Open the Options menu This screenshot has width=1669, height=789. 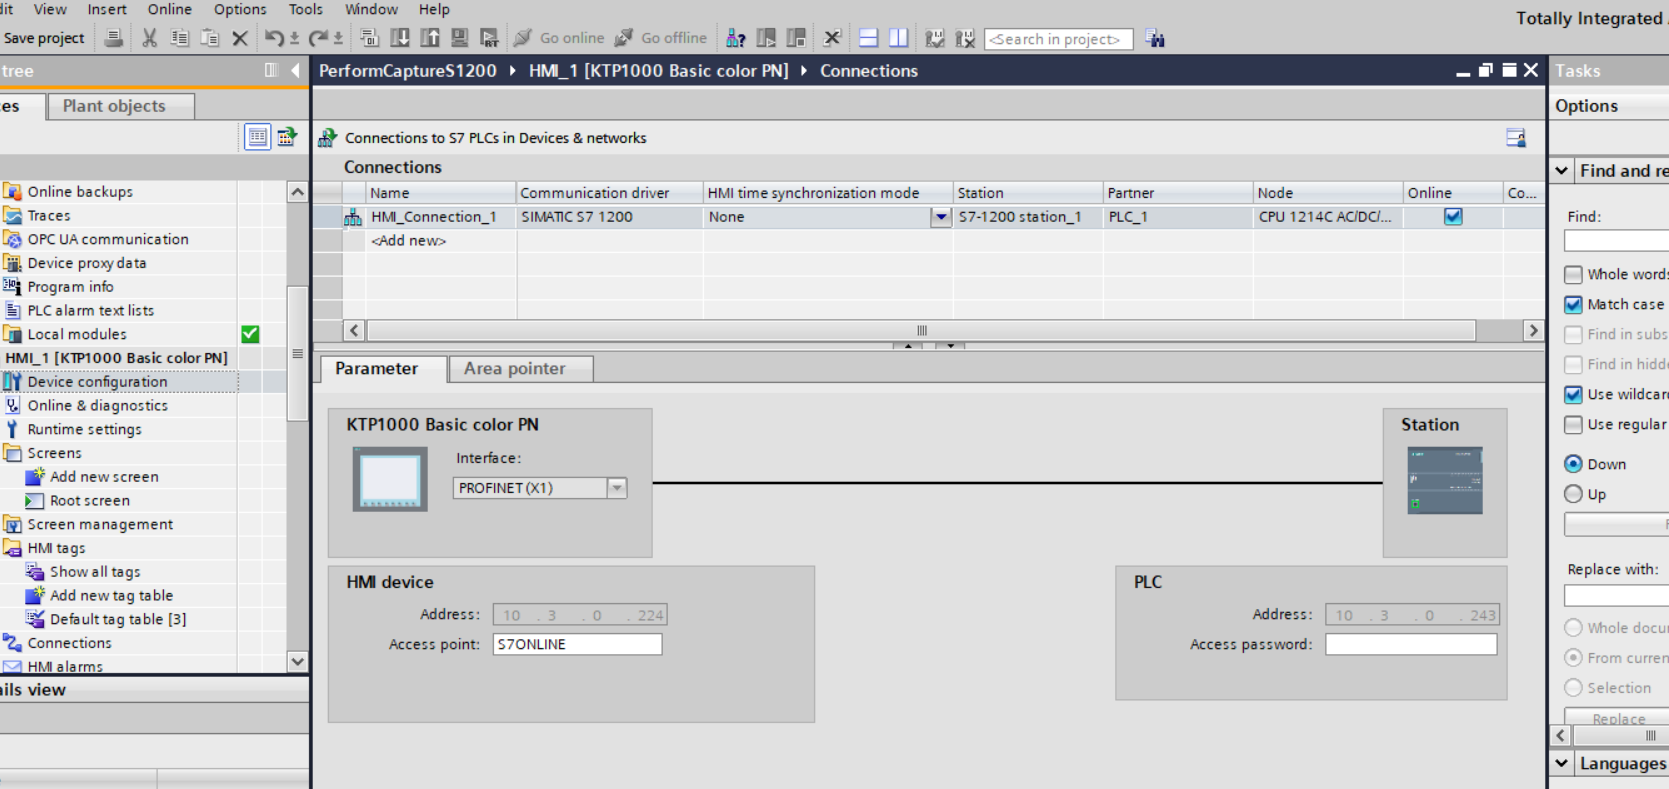click(240, 9)
